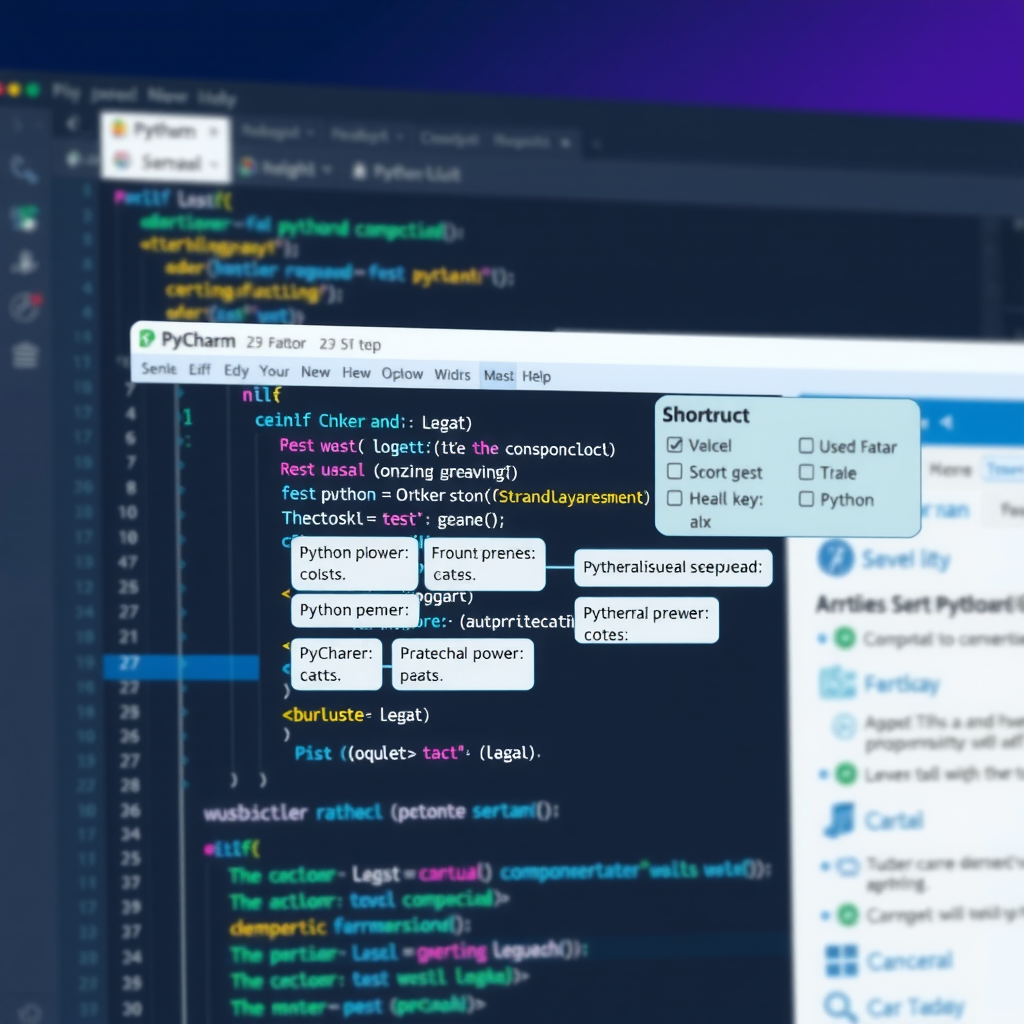Check the Trale option in Shortruct panel
Screen dimensions: 1024x1024
pos(807,472)
